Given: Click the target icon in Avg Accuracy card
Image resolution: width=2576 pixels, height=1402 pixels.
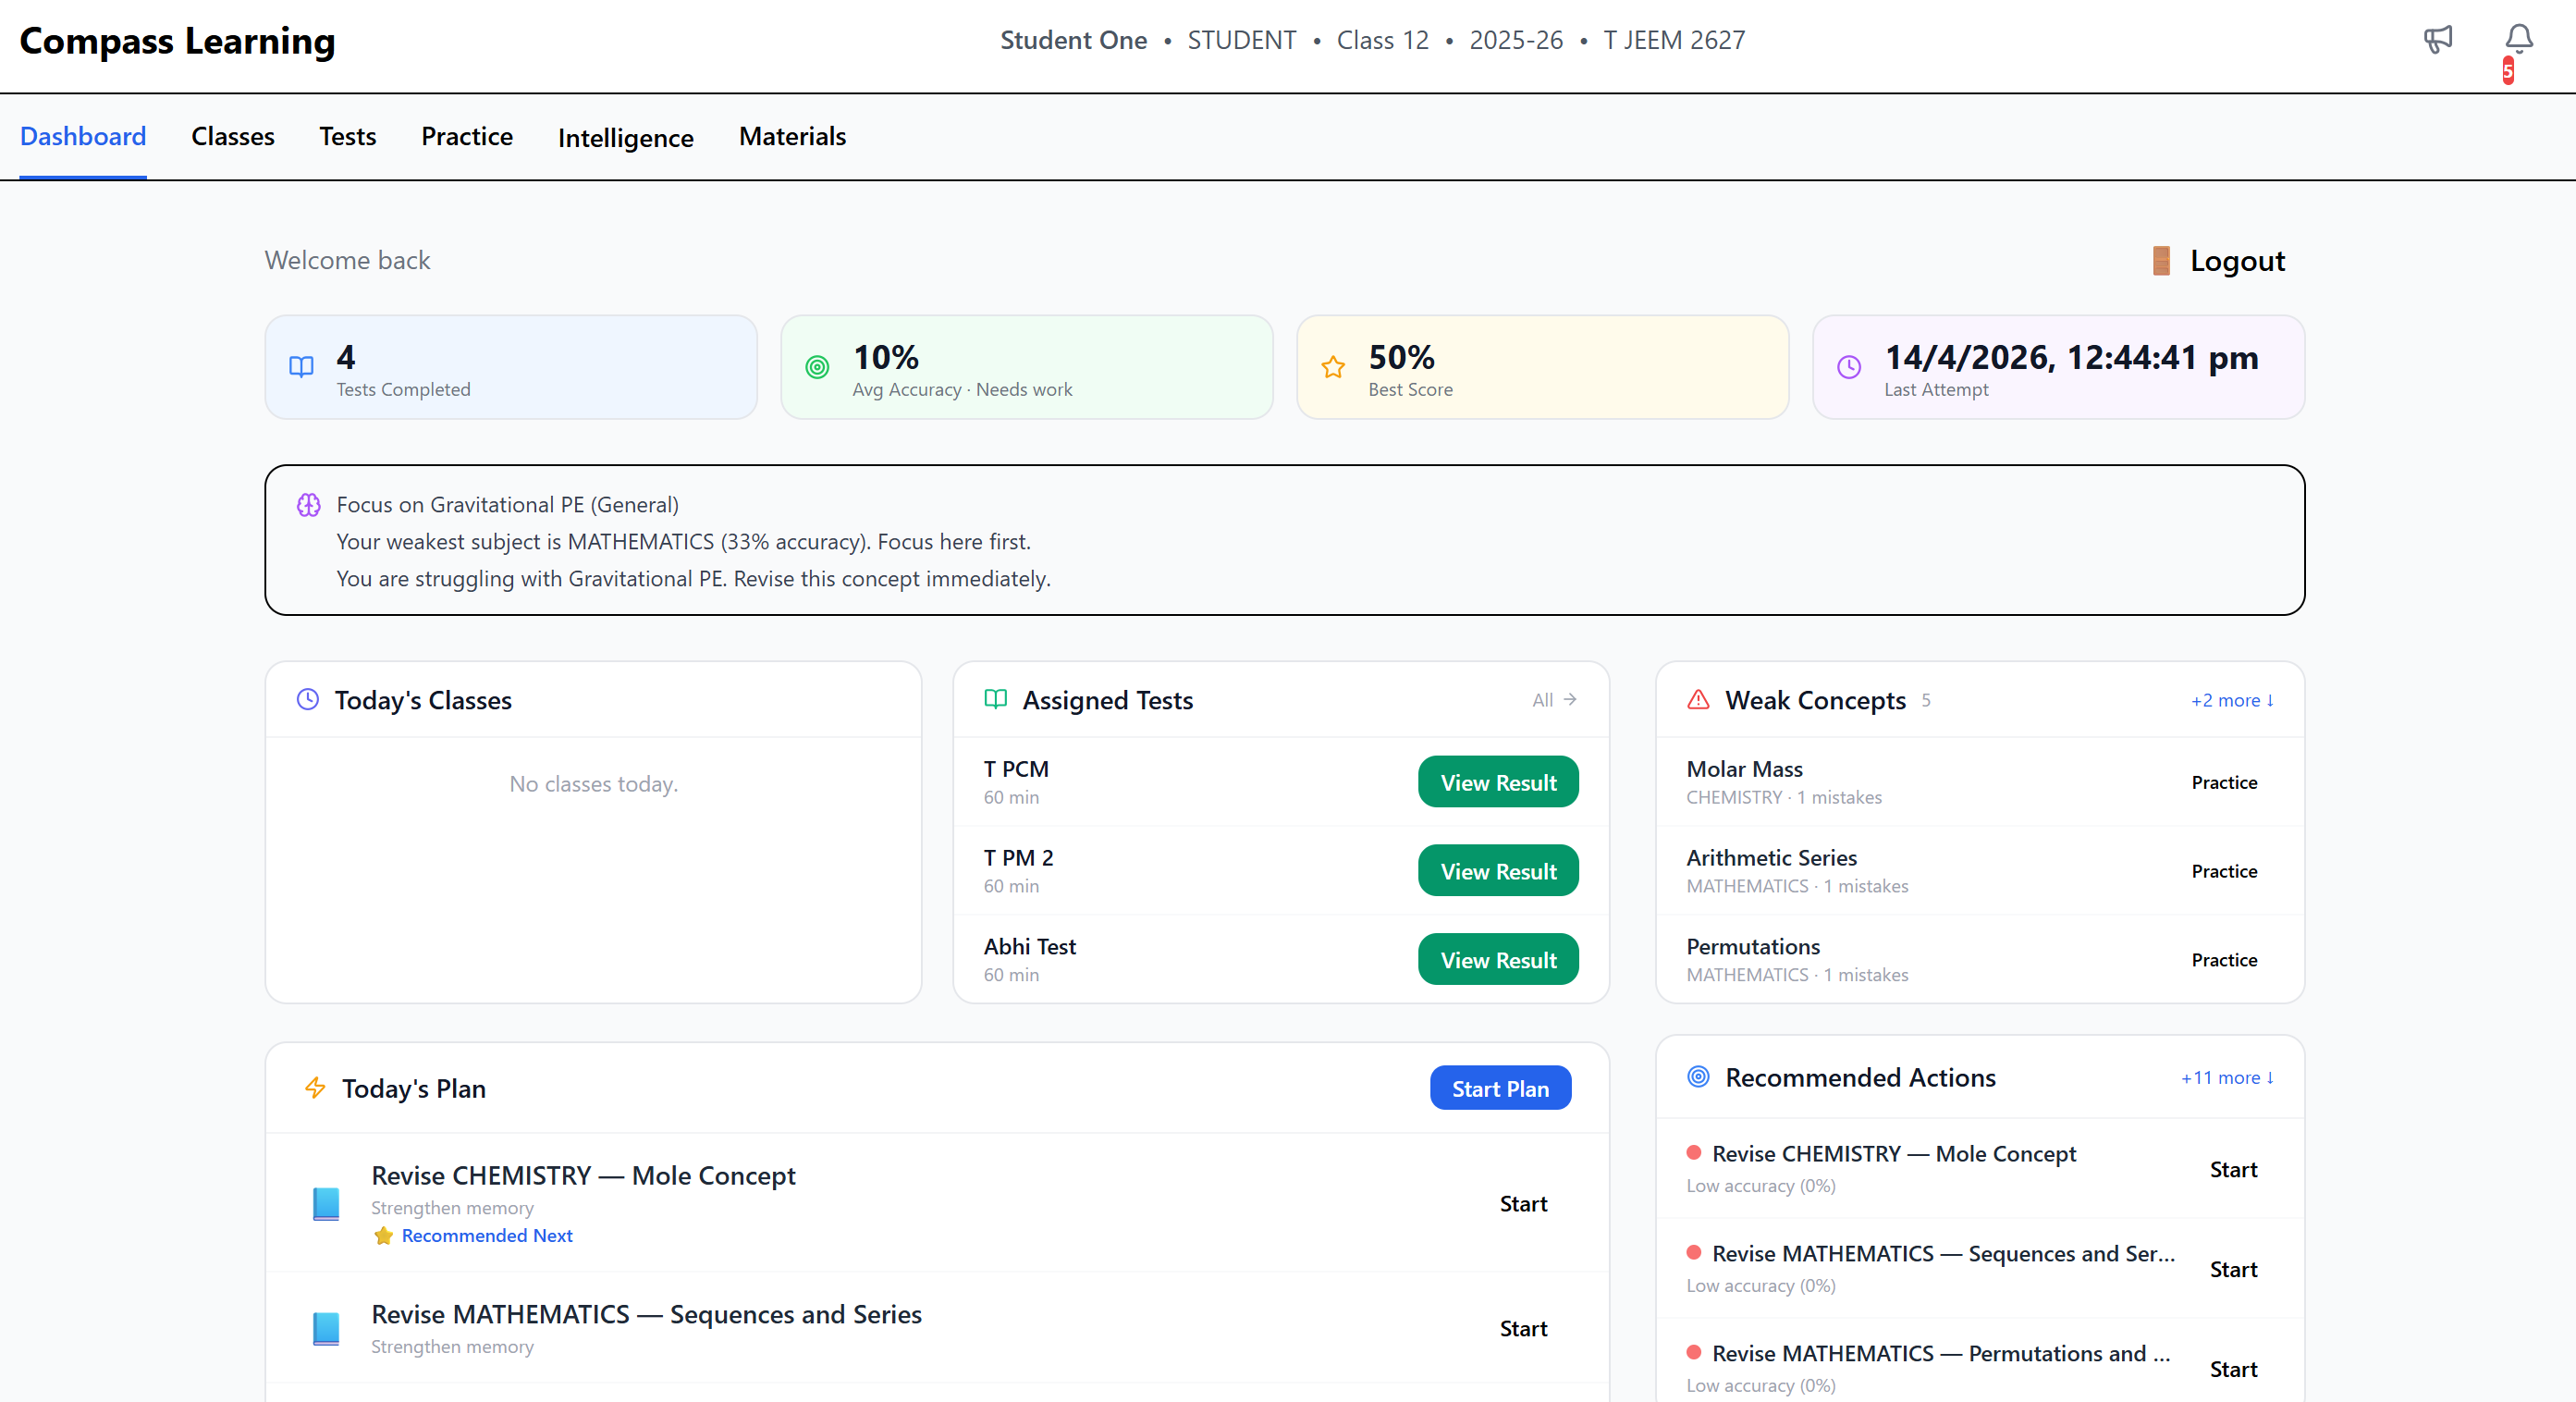Looking at the screenshot, I should click(817, 367).
